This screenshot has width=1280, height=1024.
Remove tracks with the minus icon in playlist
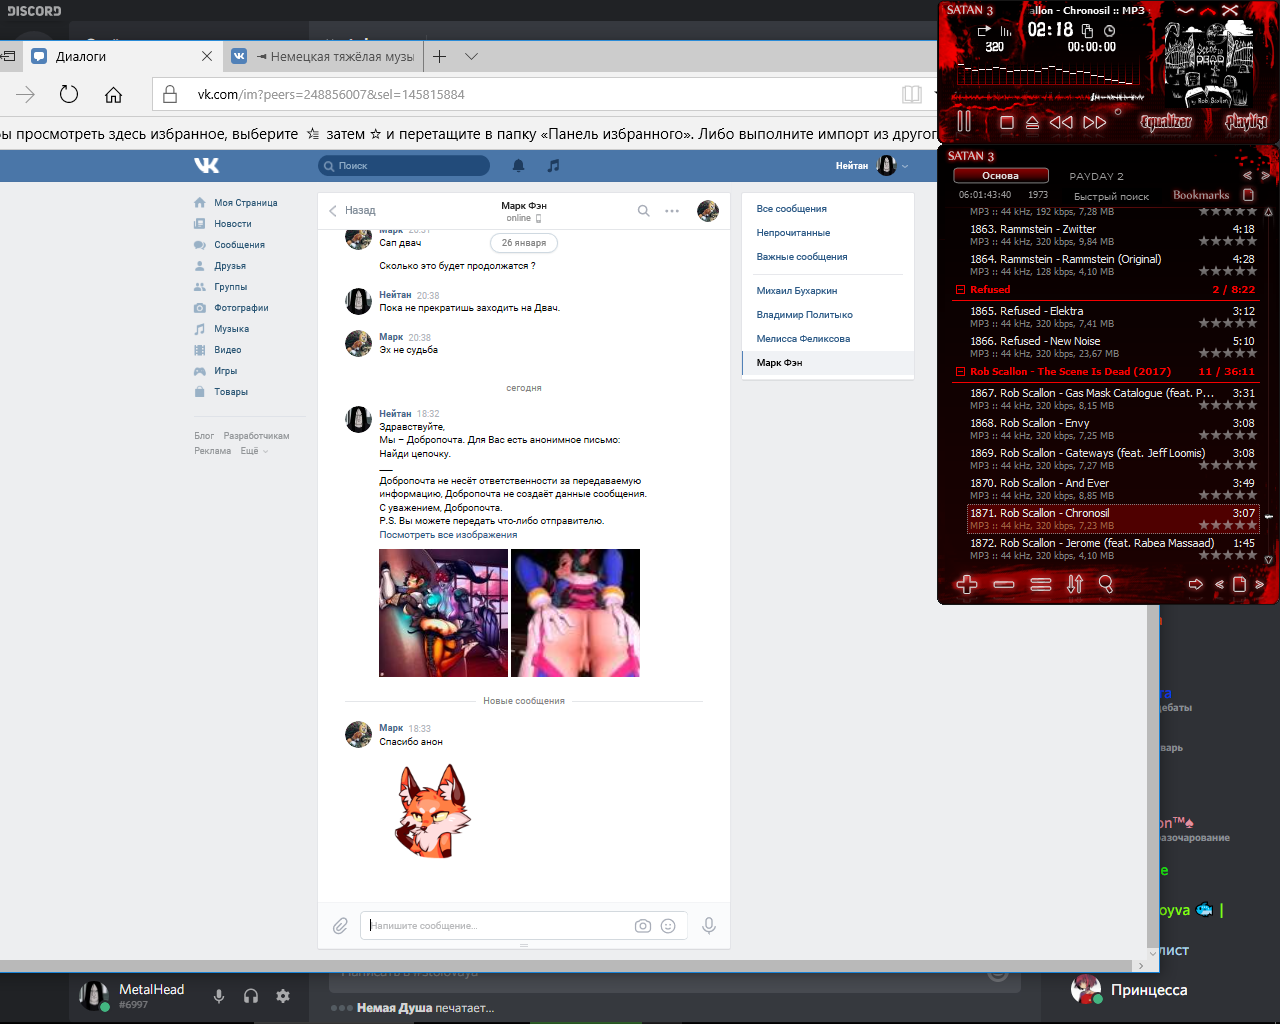click(x=1004, y=584)
